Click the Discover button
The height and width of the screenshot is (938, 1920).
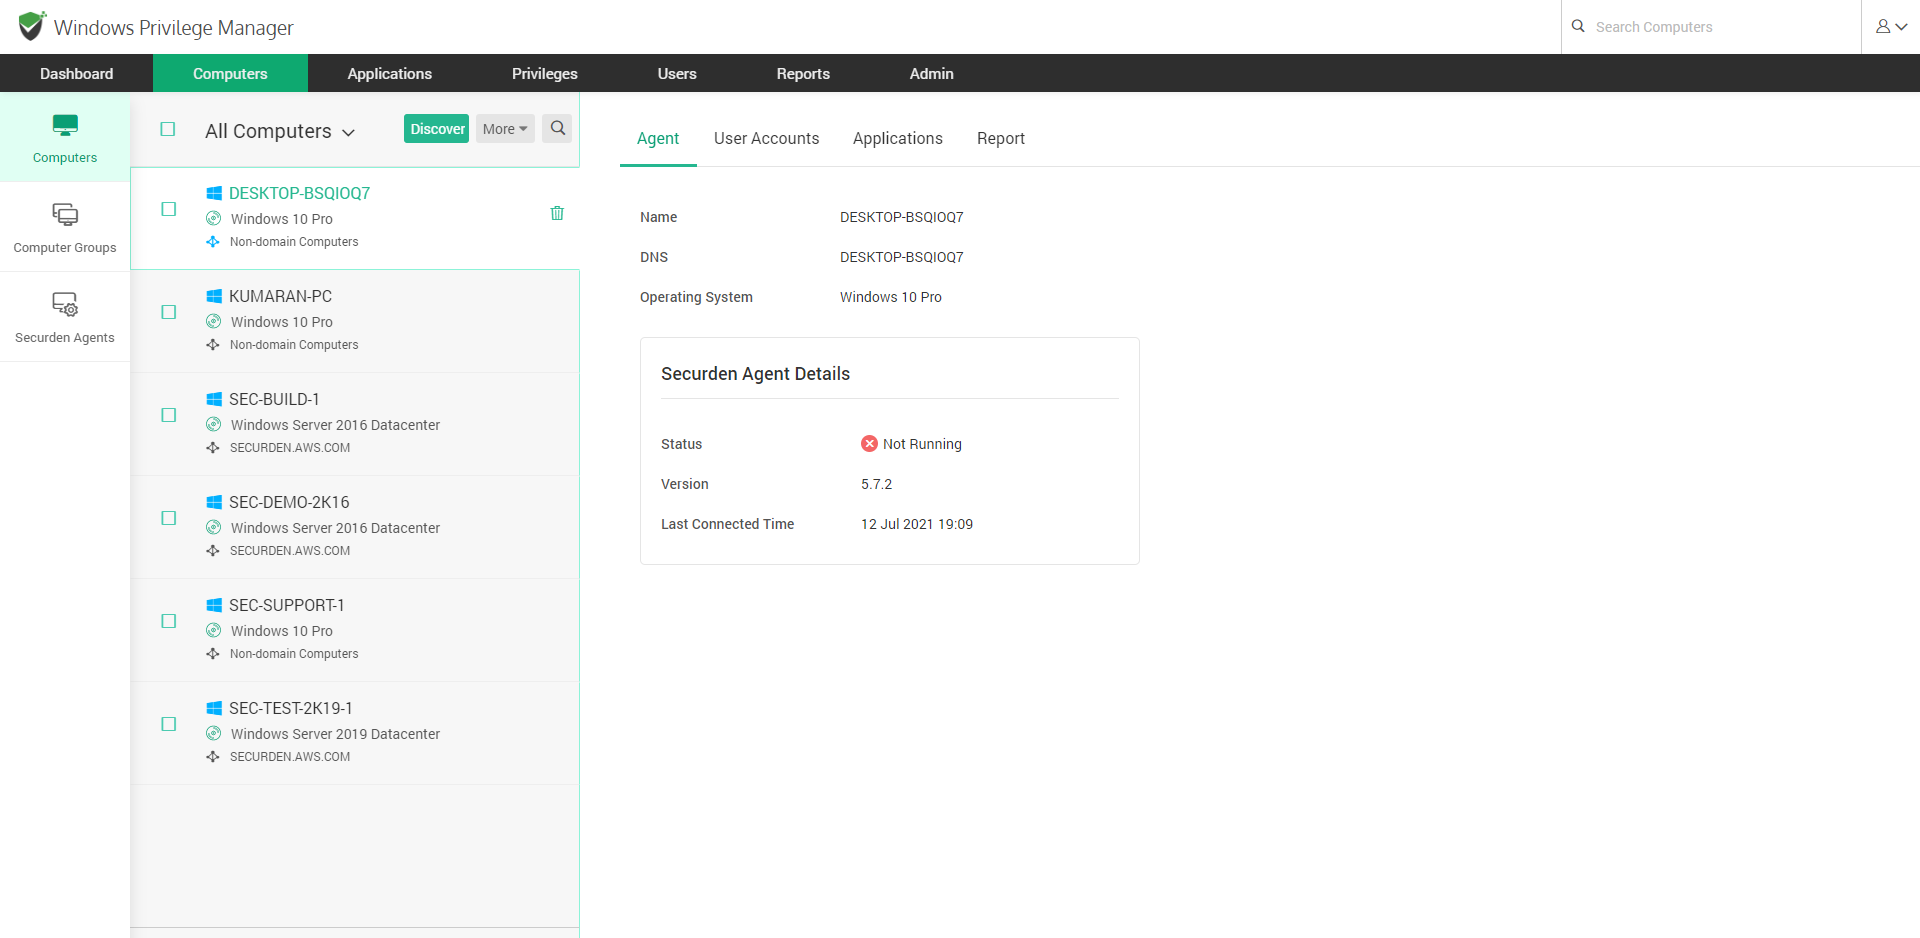[x=436, y=128]
